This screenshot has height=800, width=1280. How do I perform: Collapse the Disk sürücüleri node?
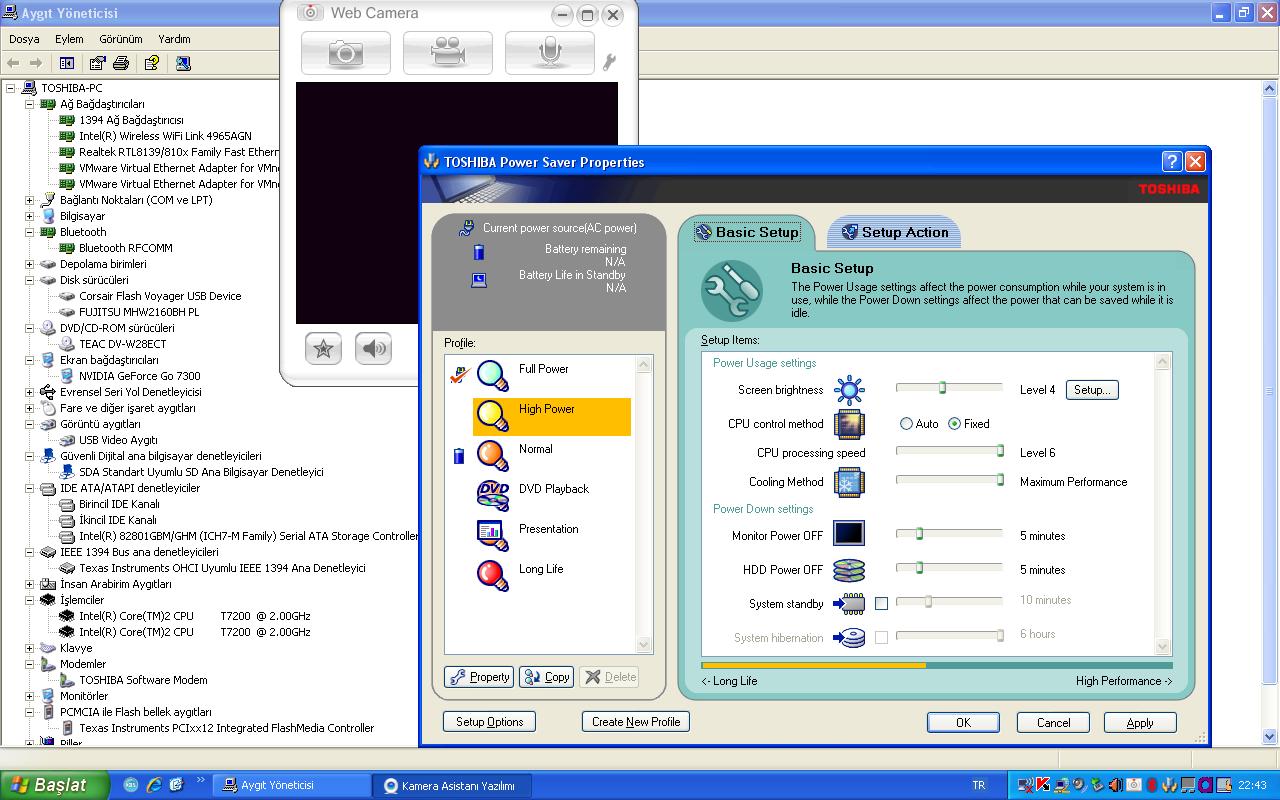(x=30, y=280)
